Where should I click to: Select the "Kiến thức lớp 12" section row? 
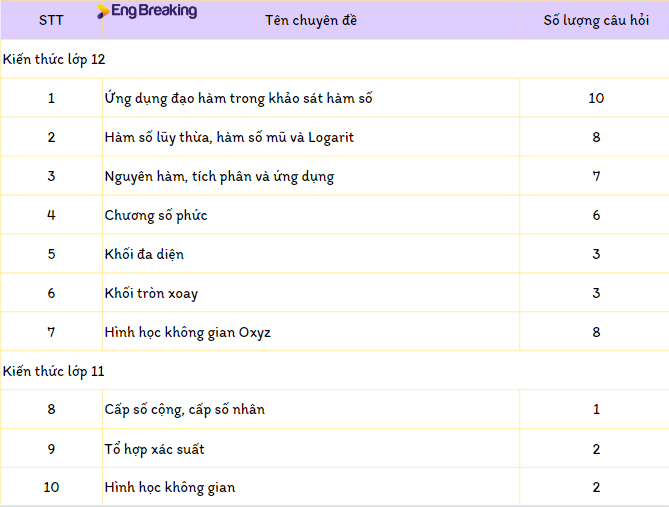[x=54, y=59]
